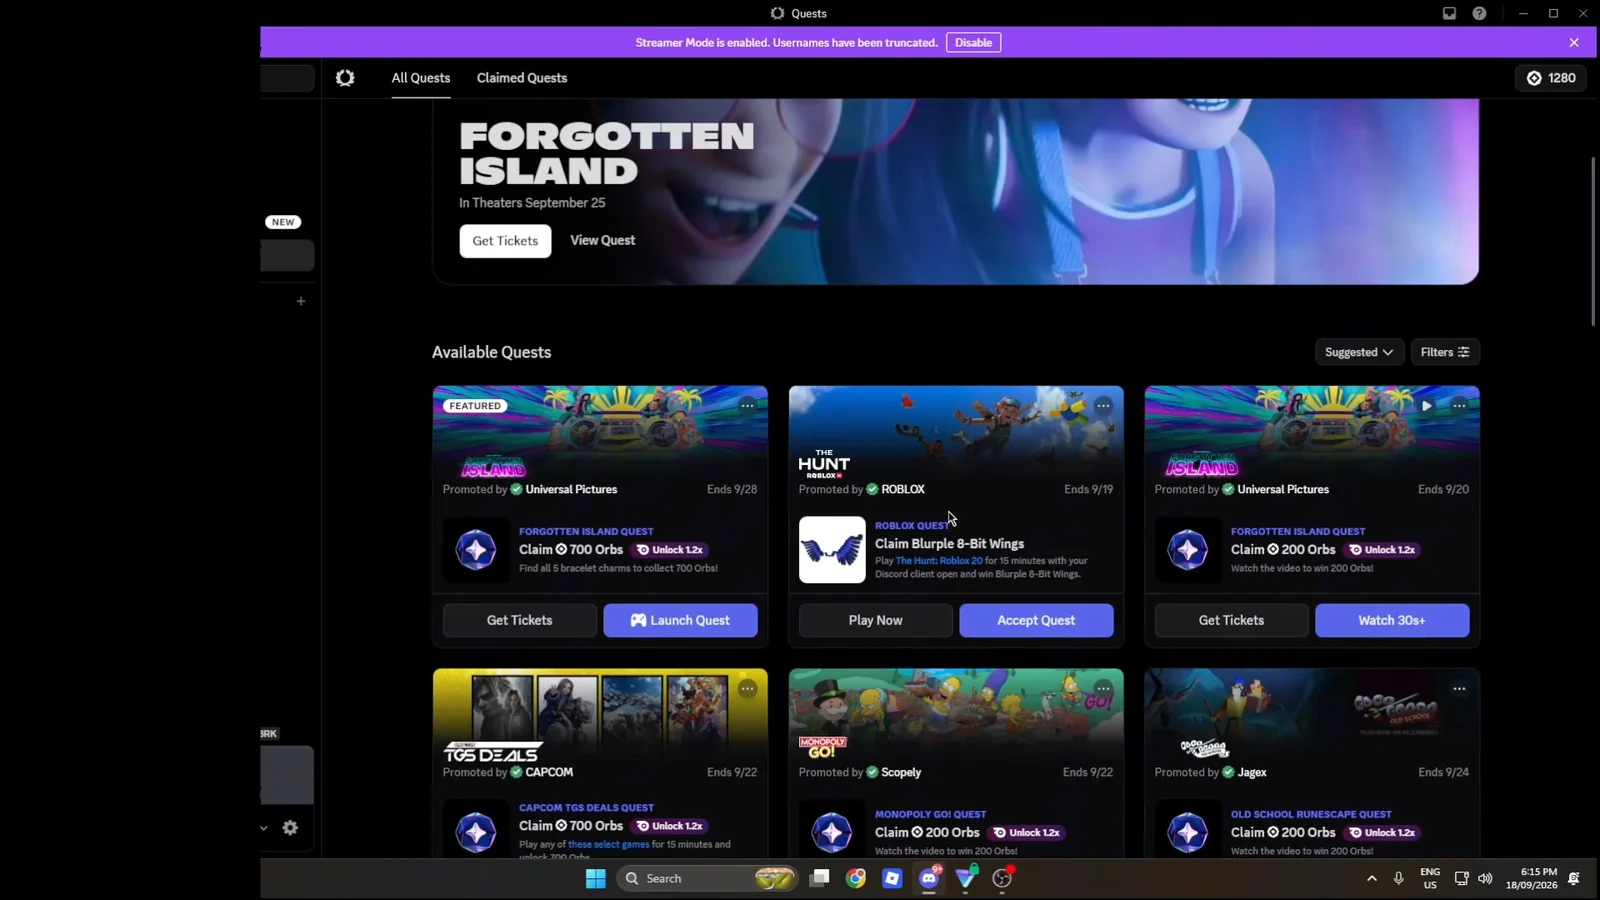
Task: Open the Help icon in the title bar
Action: 1479,13
